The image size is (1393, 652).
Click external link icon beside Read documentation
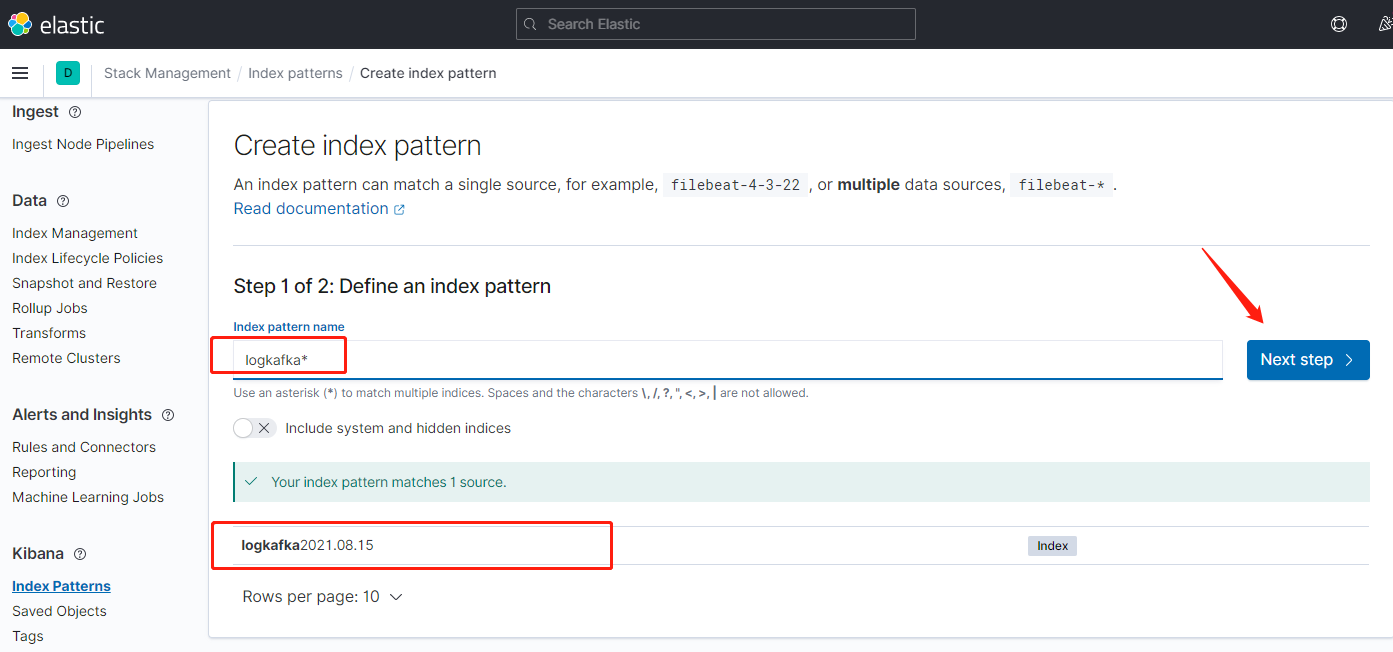[399, 209]
